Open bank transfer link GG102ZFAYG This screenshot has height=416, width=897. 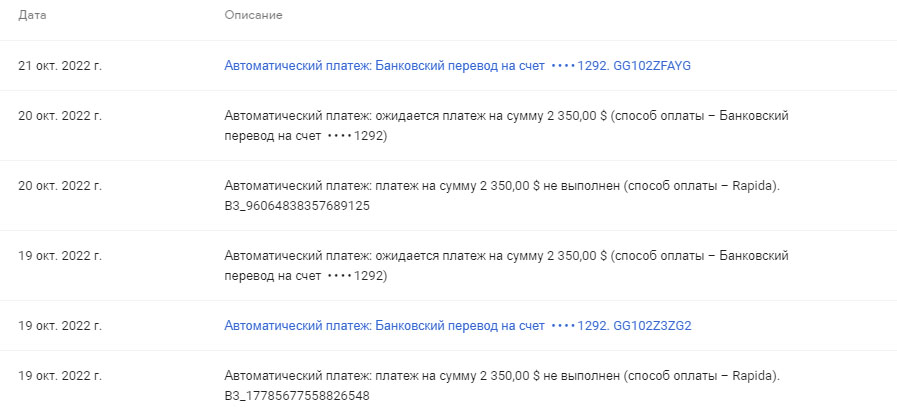coord(458,66)
